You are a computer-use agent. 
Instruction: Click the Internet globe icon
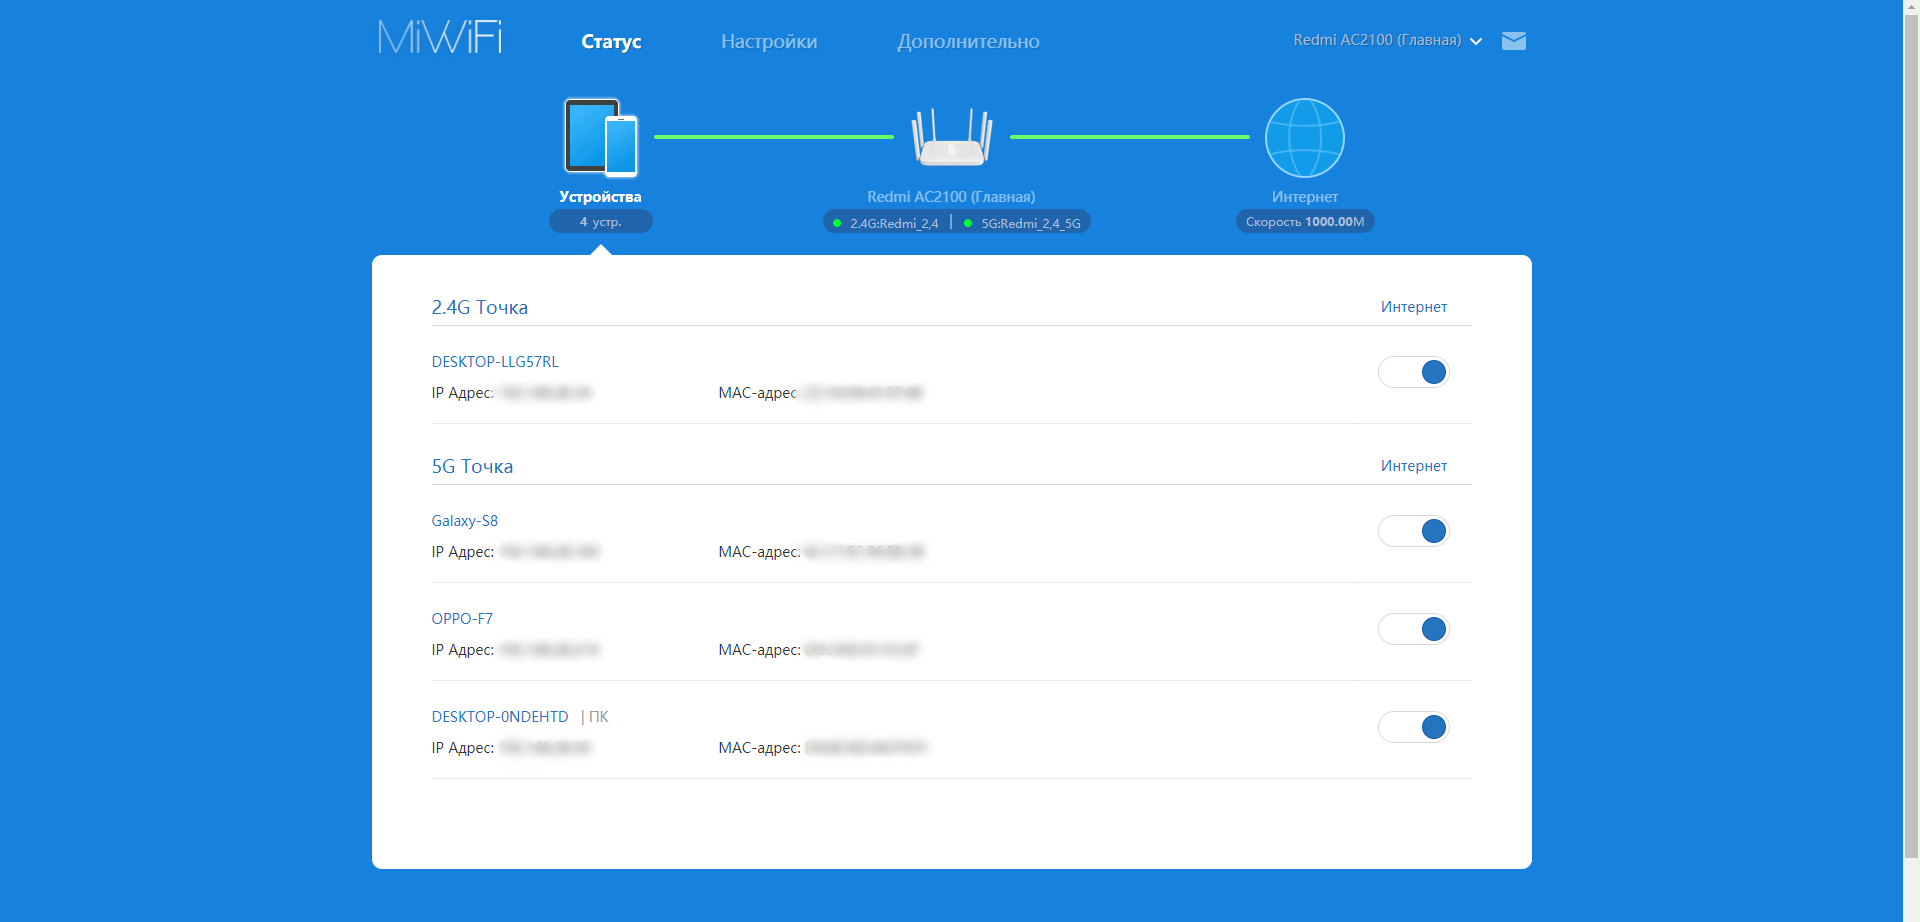[1305, 137]
